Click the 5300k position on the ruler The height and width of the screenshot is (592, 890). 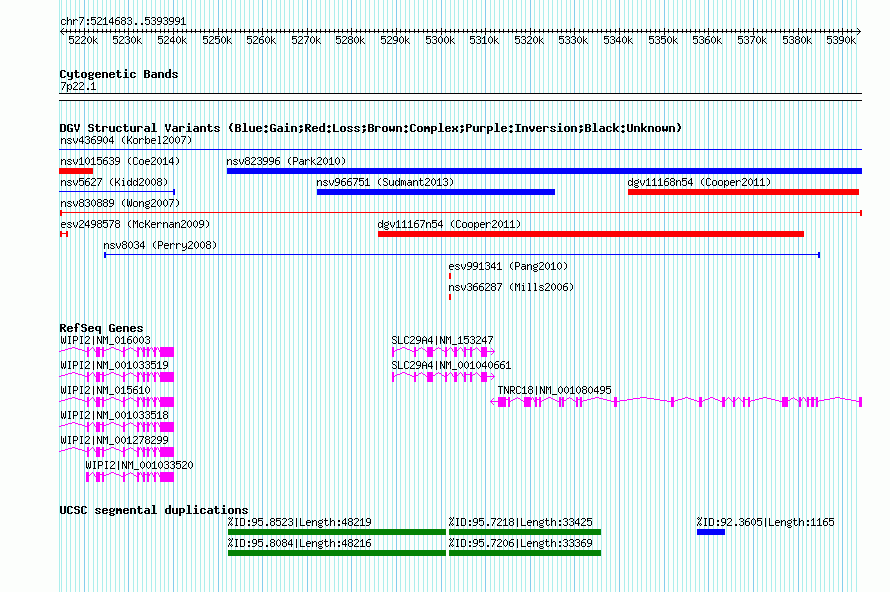440,40
